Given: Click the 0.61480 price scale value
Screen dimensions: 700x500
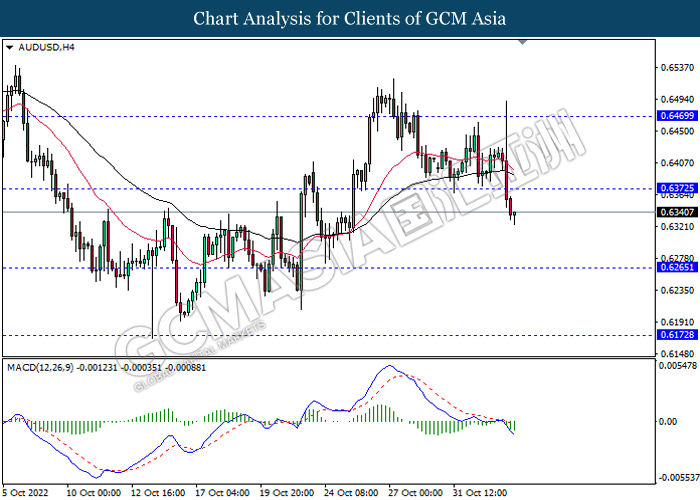Looking at the screenshot, I should pos(677,354).
